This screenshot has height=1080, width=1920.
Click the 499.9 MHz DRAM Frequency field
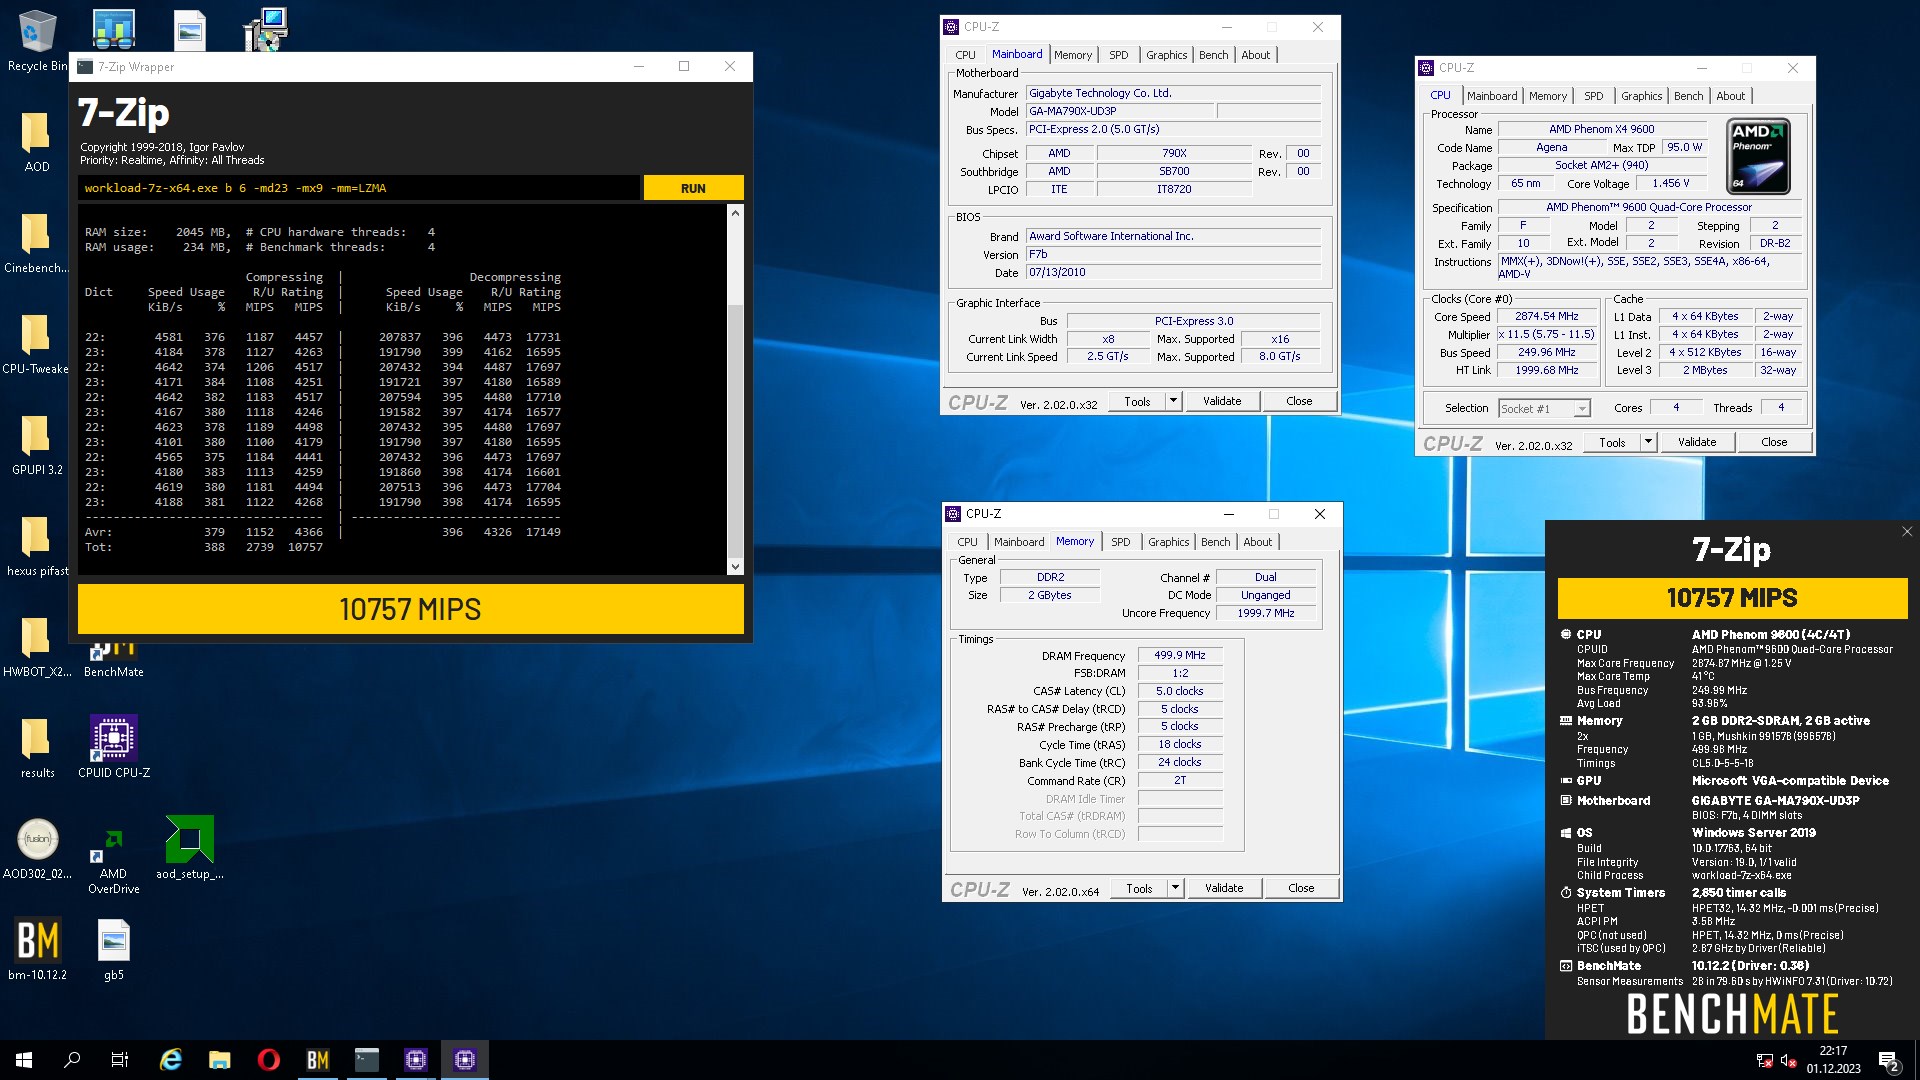pyautogui.click(x=1179, y=656)
